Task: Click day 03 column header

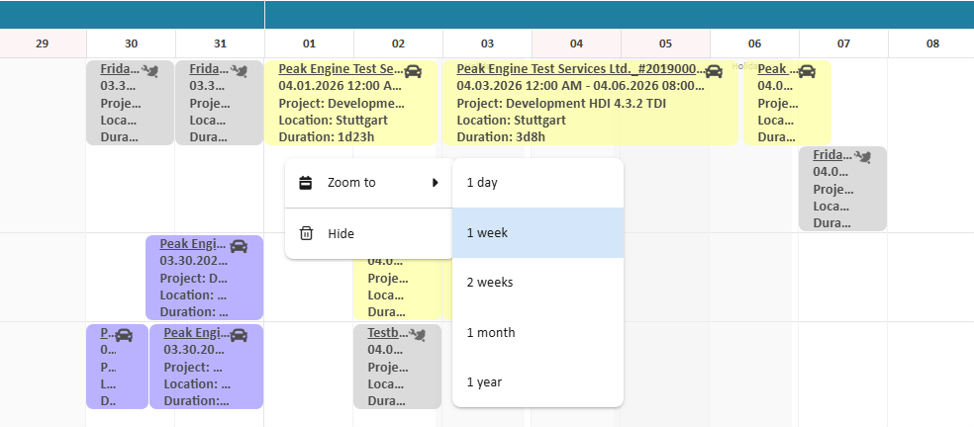Action: [x=488, y=44]
